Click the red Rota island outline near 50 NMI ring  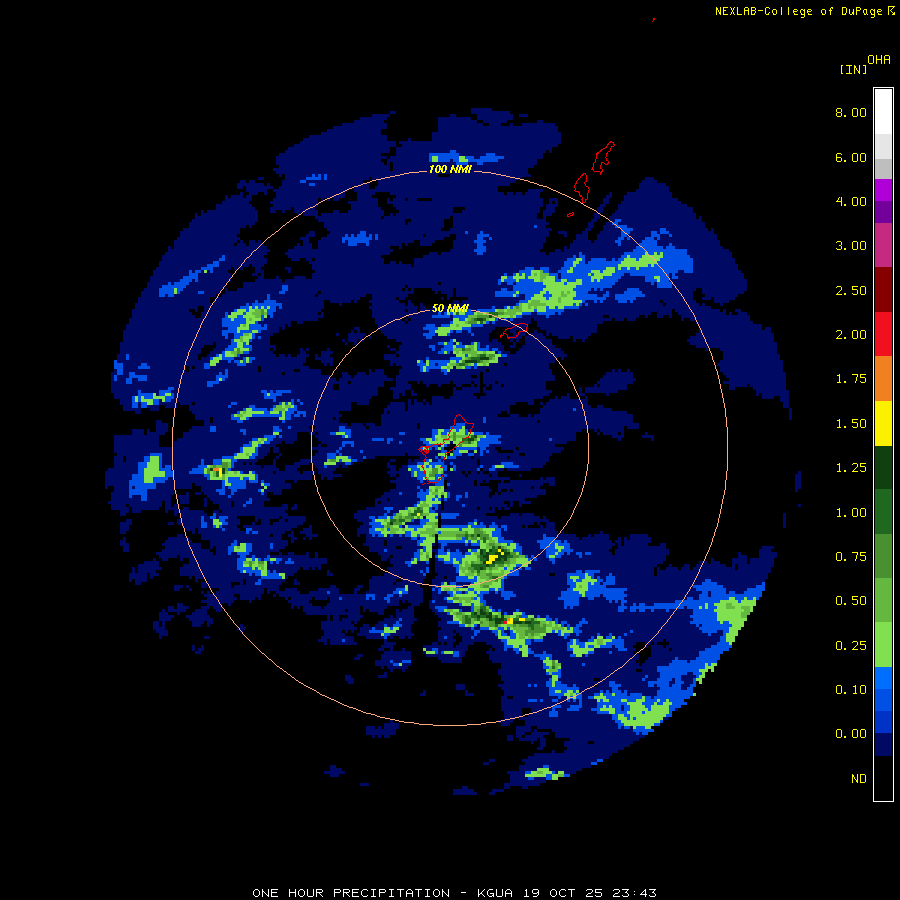tap(514, 331)
